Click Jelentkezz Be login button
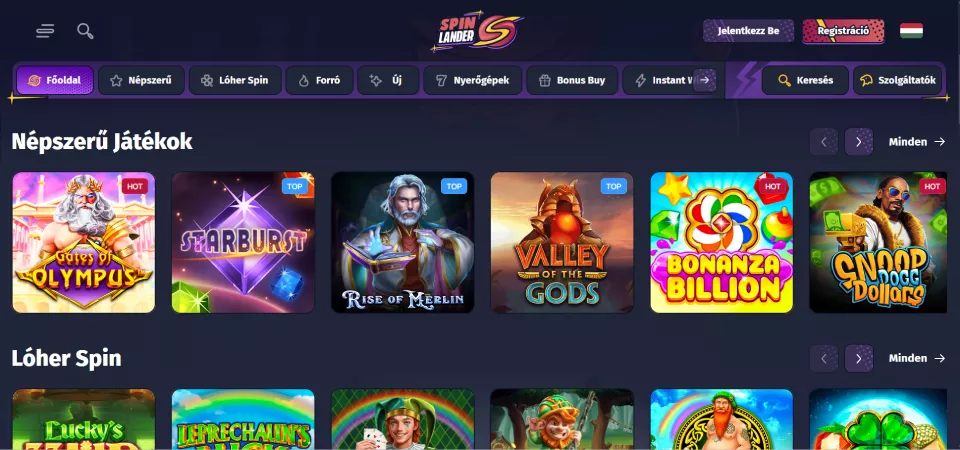Screen dimensions: 960x450 click(748, 31)
